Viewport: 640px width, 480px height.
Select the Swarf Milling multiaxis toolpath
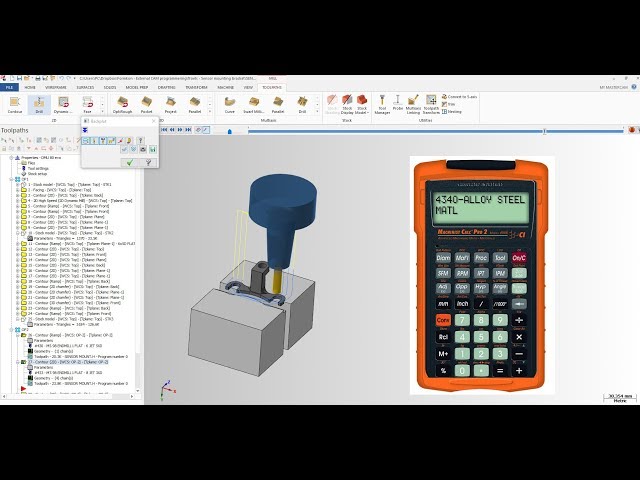(x=254, y=104)
